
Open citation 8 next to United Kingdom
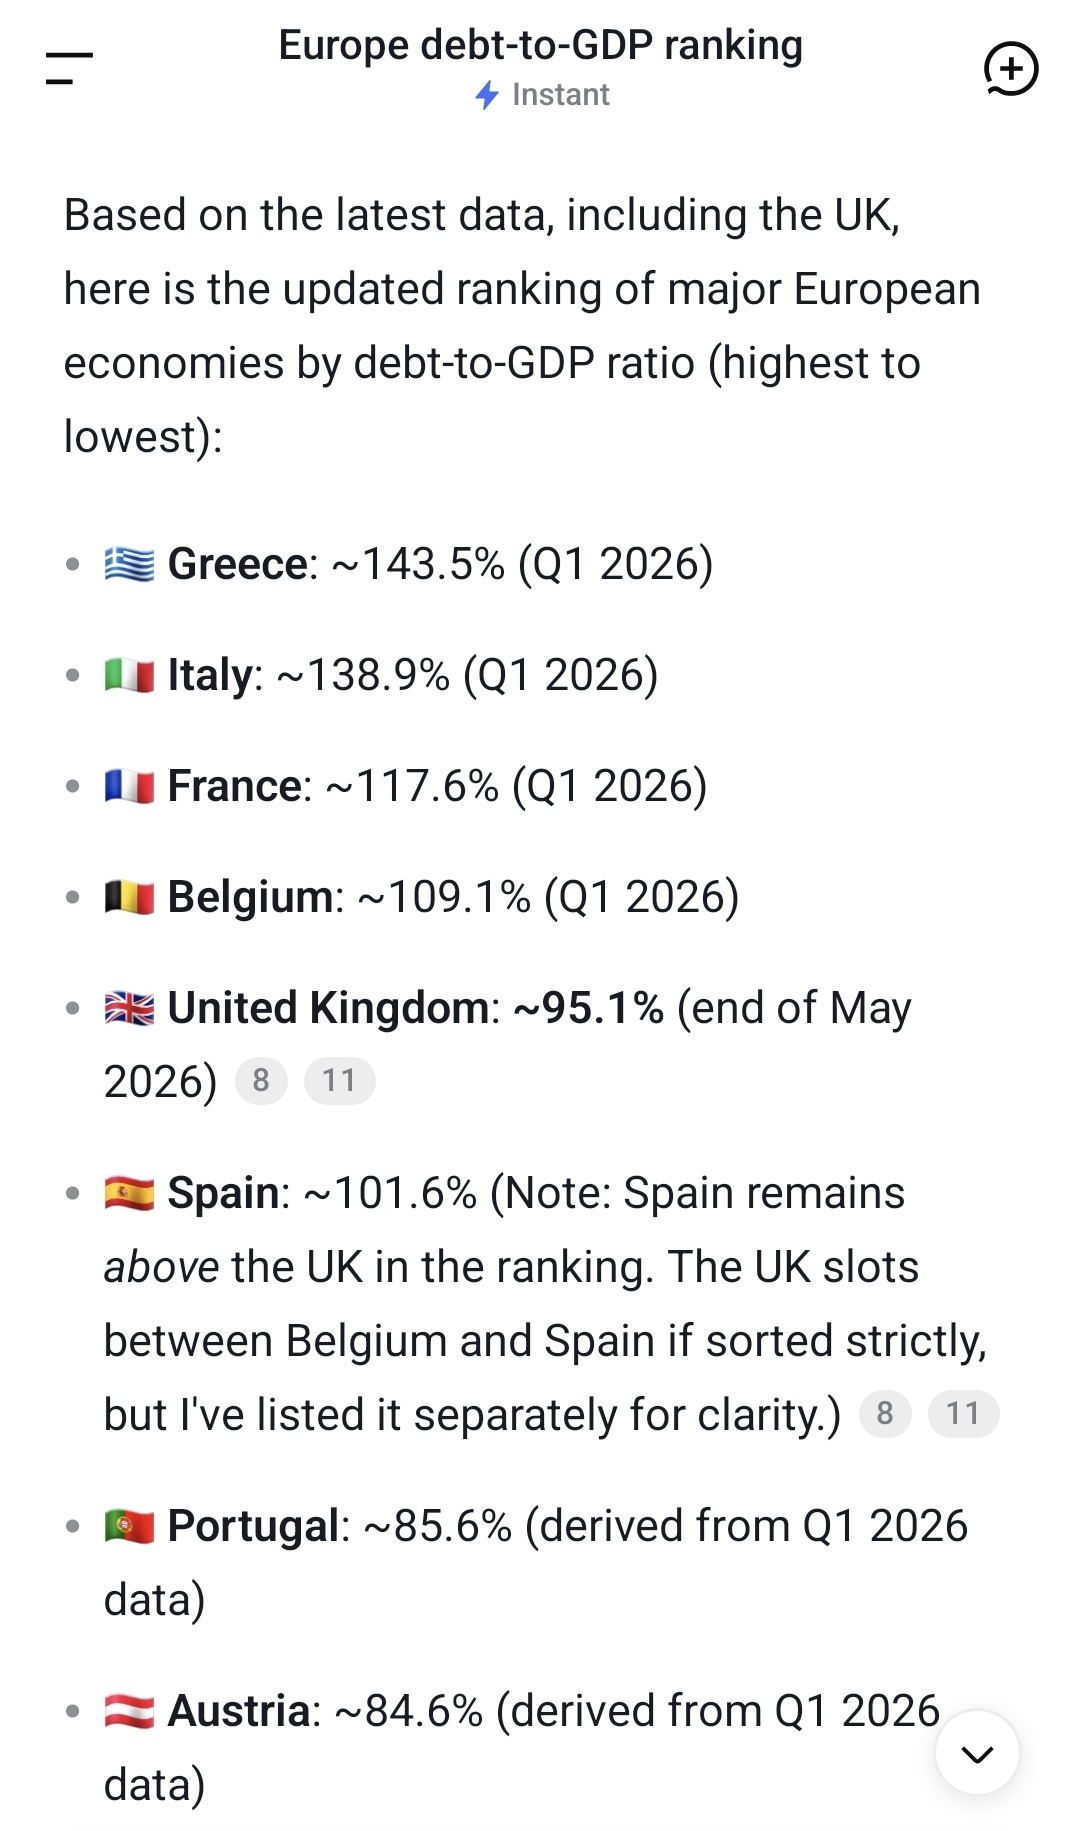coord(261,1081)
